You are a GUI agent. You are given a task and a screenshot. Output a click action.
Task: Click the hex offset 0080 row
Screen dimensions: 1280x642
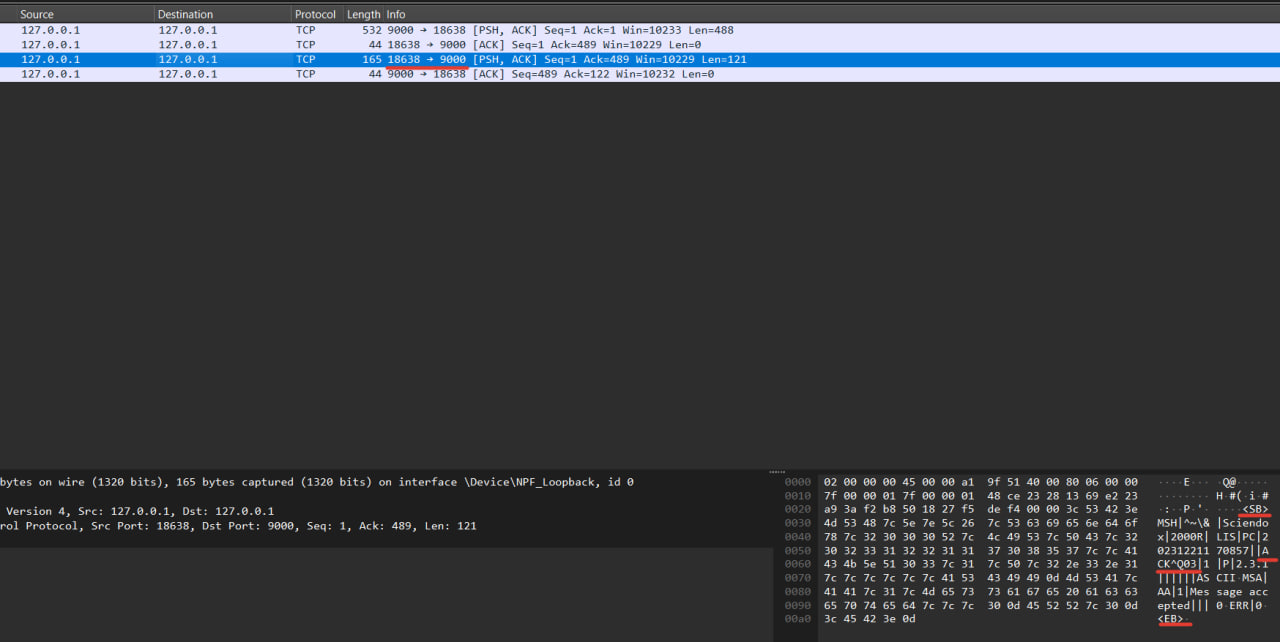798,592
